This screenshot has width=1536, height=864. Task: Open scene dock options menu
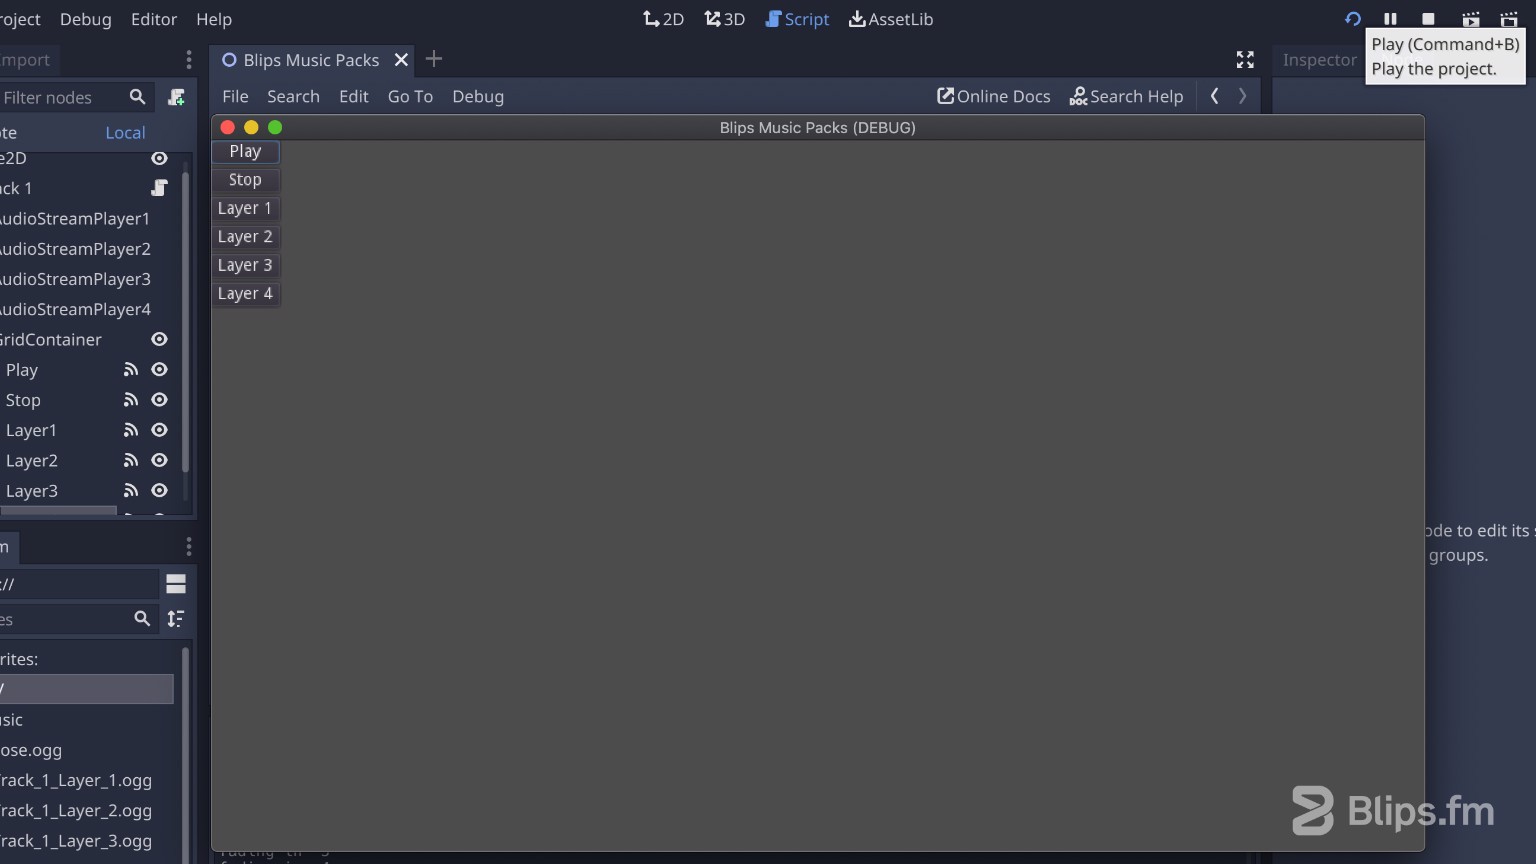[188, 60]
